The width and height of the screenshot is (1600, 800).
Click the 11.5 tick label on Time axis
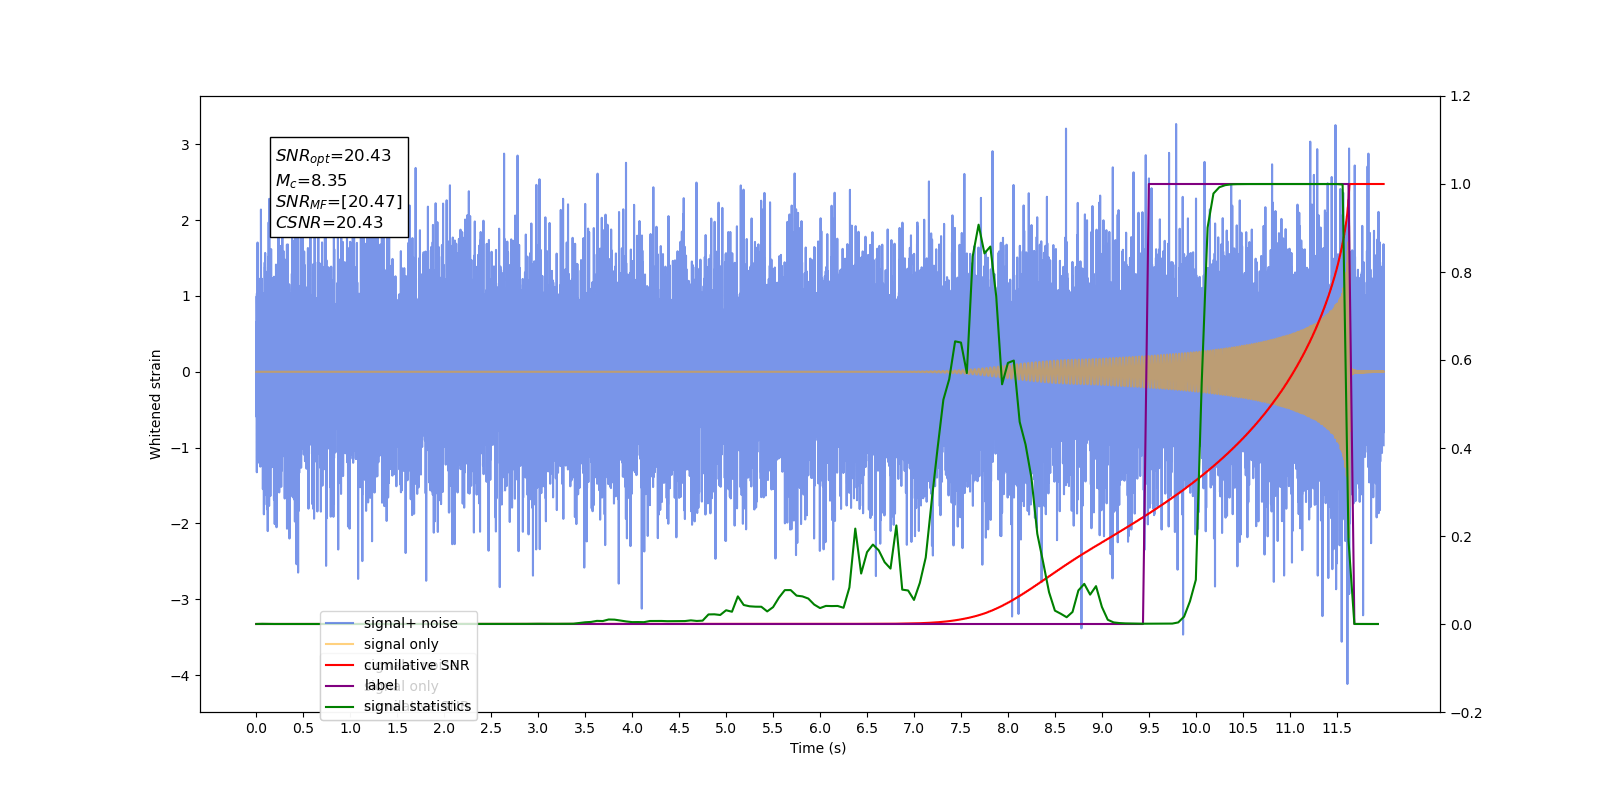click(1337, 728)
